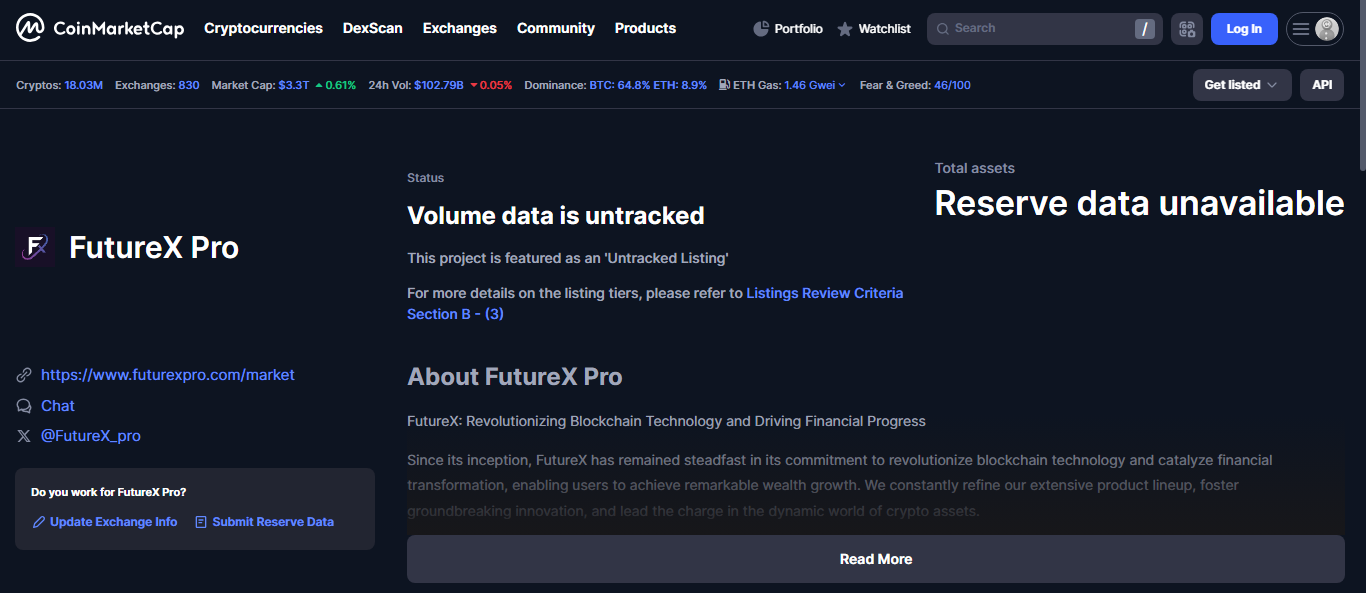Image resolution: width=1366 pixels, height=593 pixels.
Task: Open the Watchlist star icon
Action: click(x=845, y=29)
